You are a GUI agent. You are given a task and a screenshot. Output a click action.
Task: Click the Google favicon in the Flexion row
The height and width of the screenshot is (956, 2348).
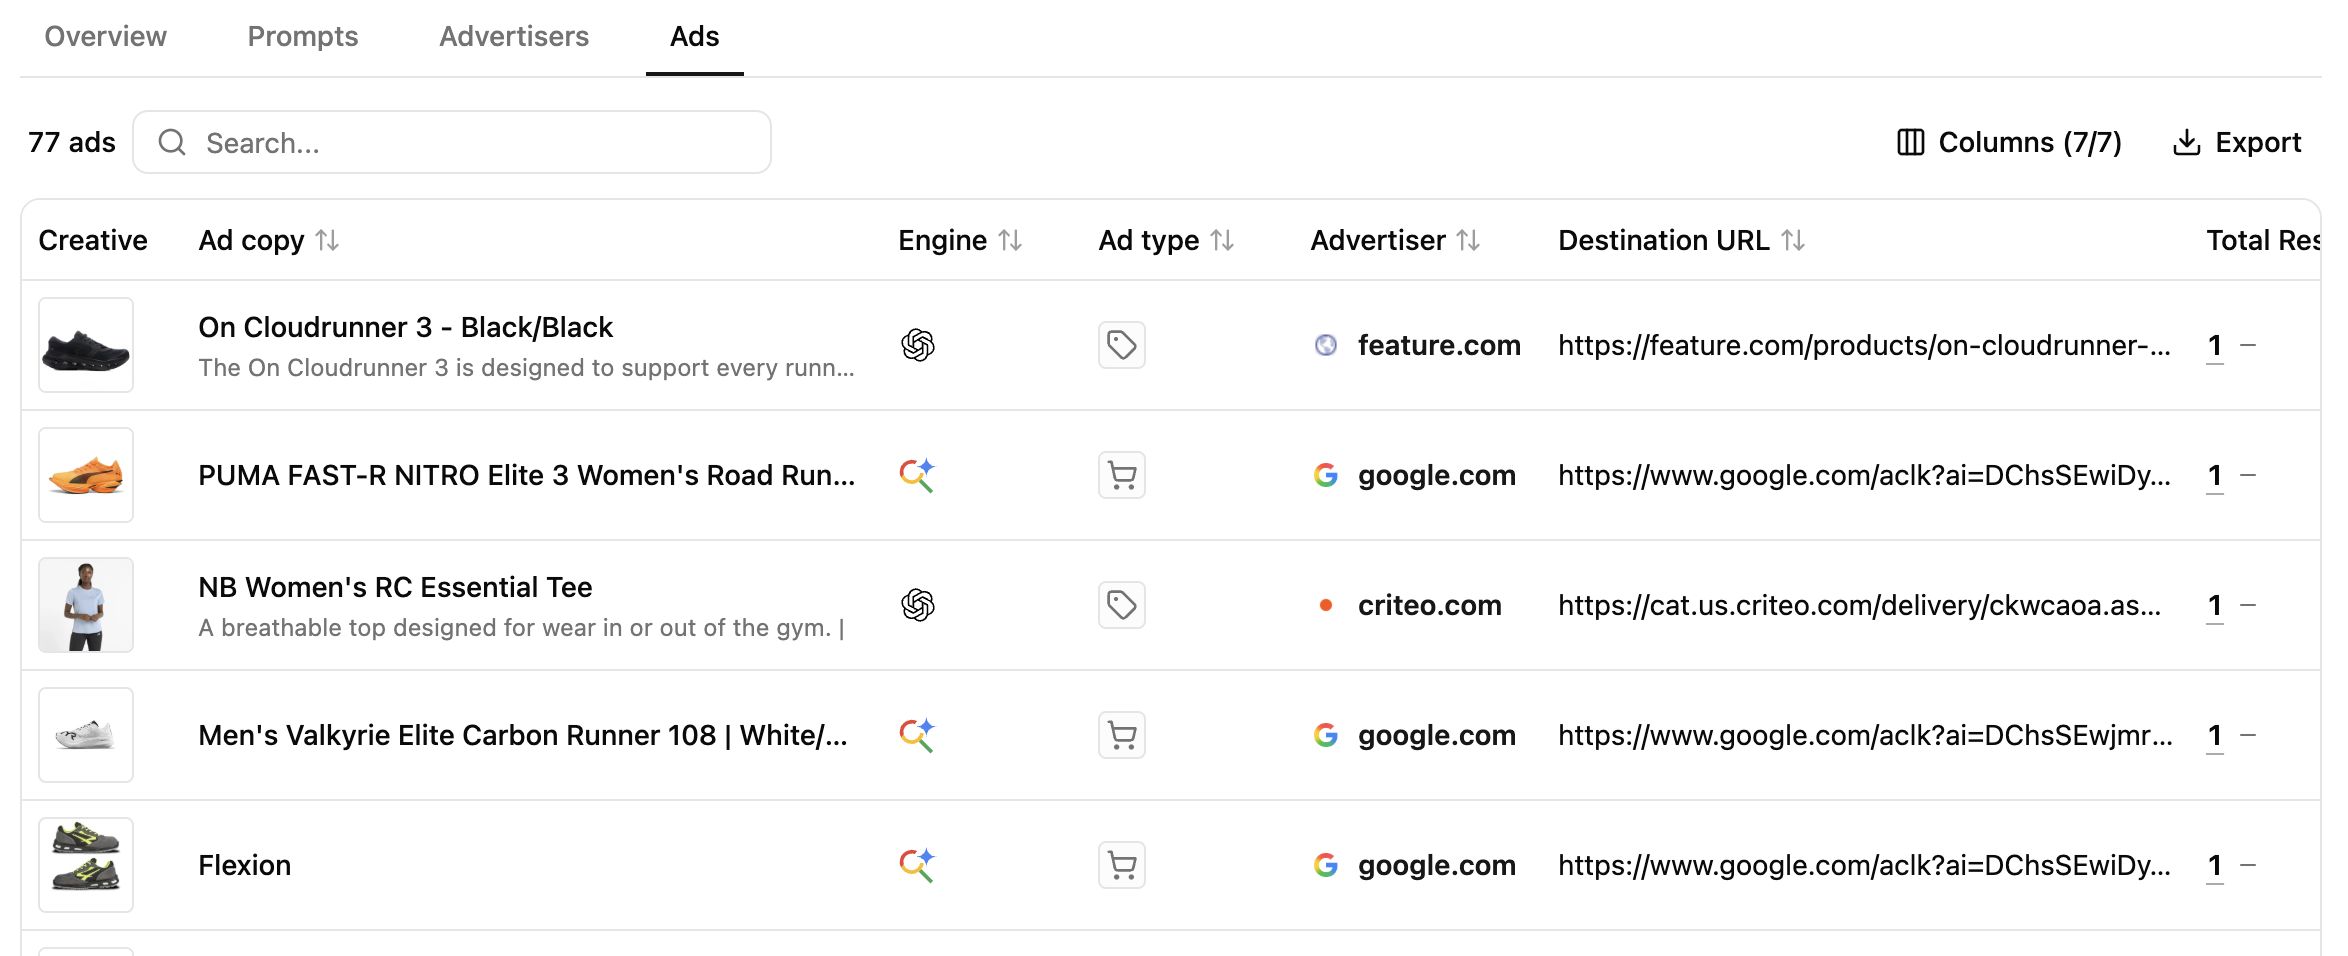tap(1326, 865)
